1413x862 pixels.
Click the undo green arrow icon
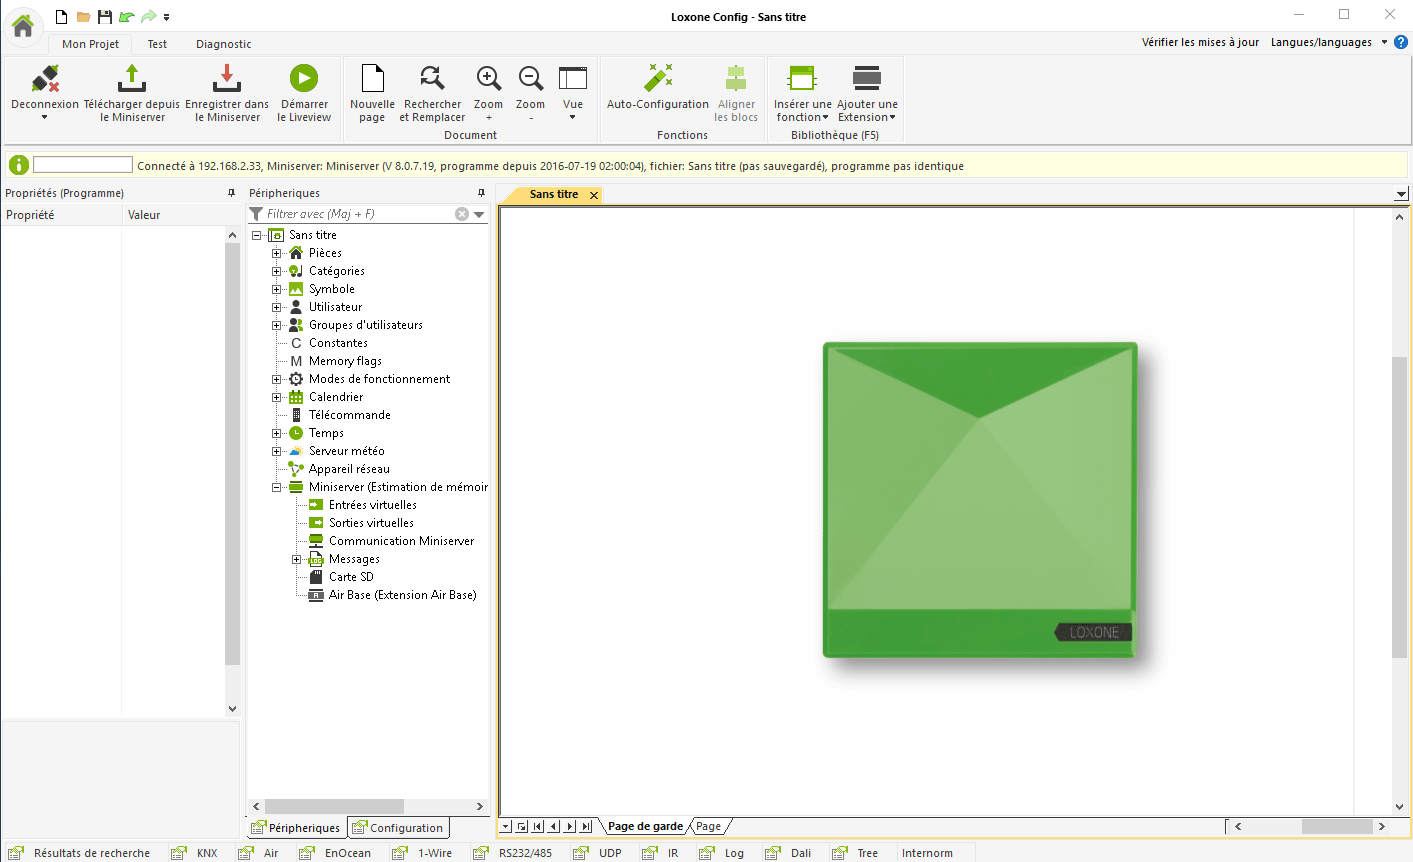tap(126, 17)
